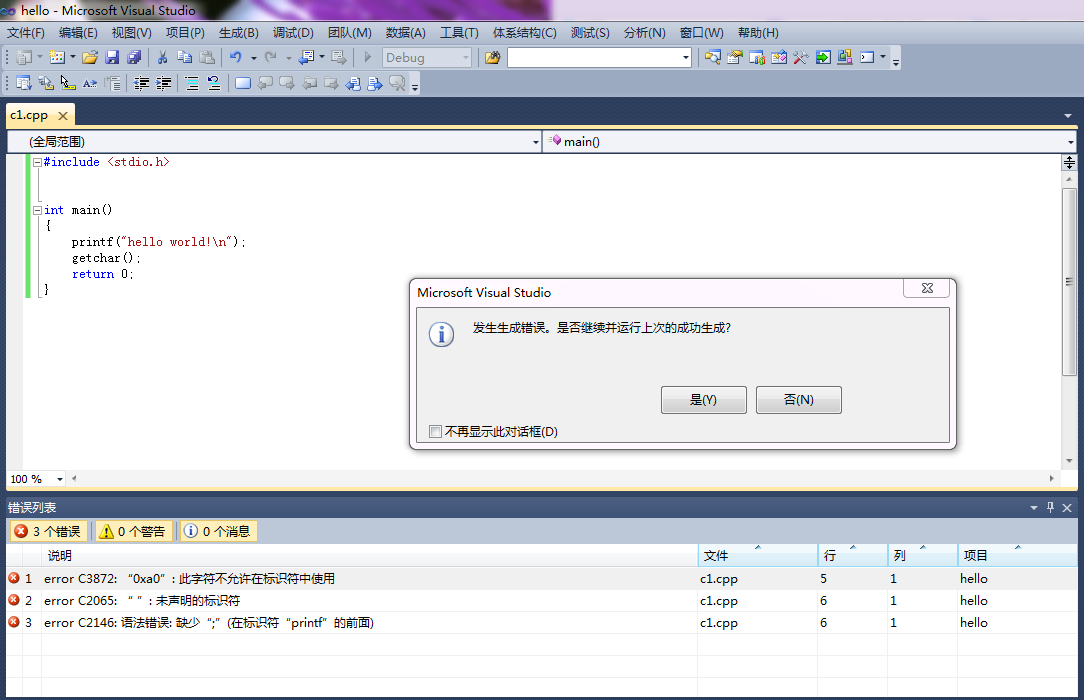Screen dimensions: 1084x700
Task: Toggle the 0 个警告 filter
Action: (133, 531)
